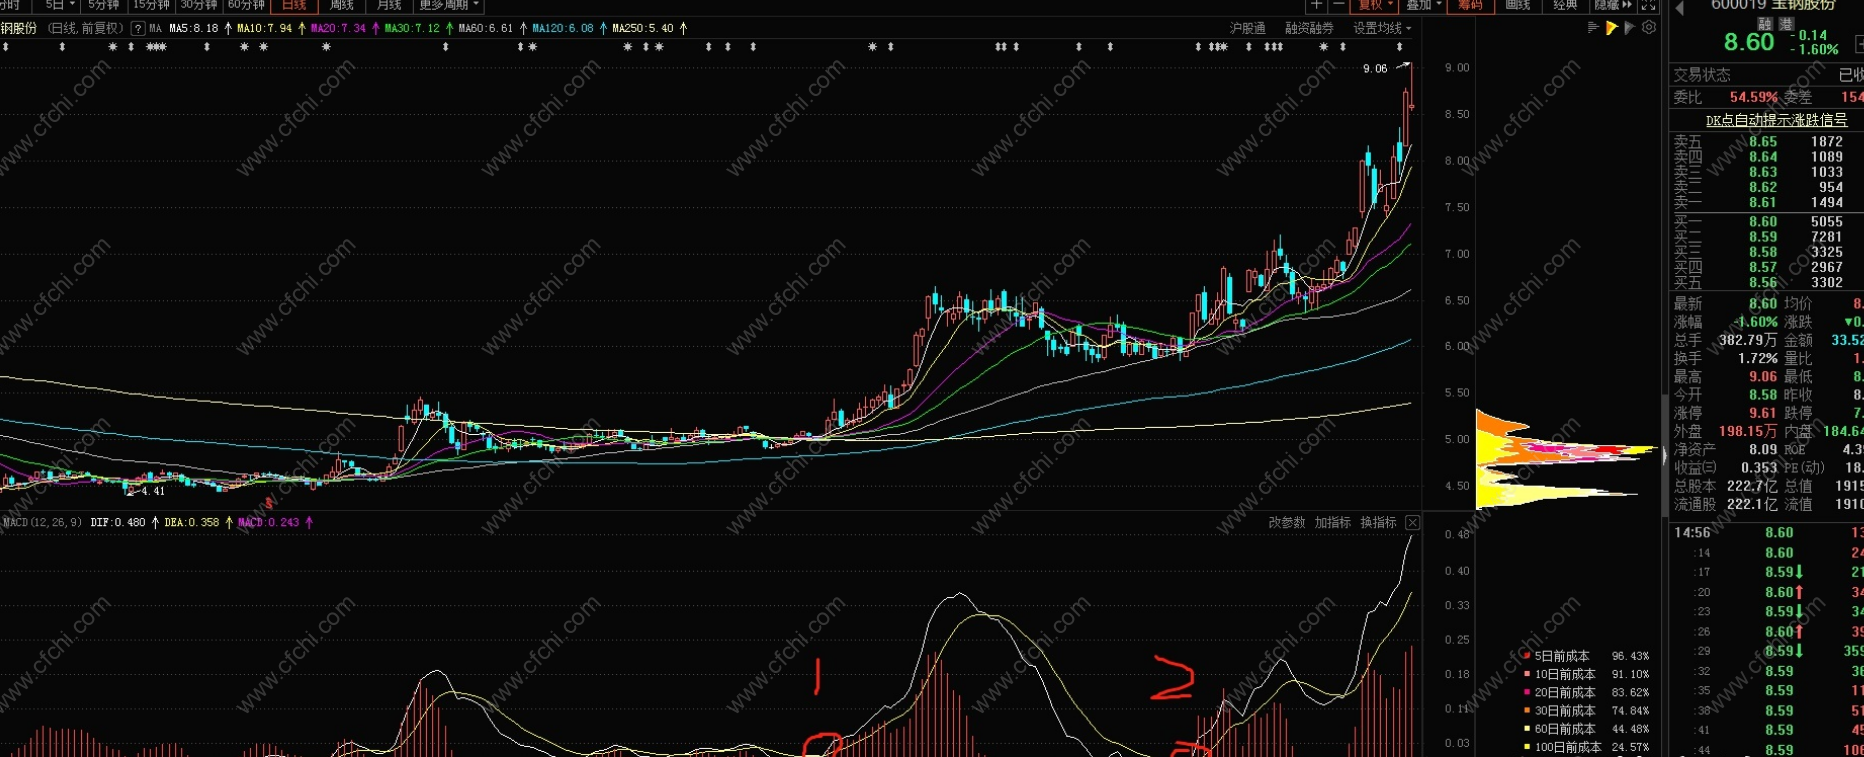This screenshot has width=1864, height=757.
Task: Switch to 经典 classic layout
Action: point(1565,5)
